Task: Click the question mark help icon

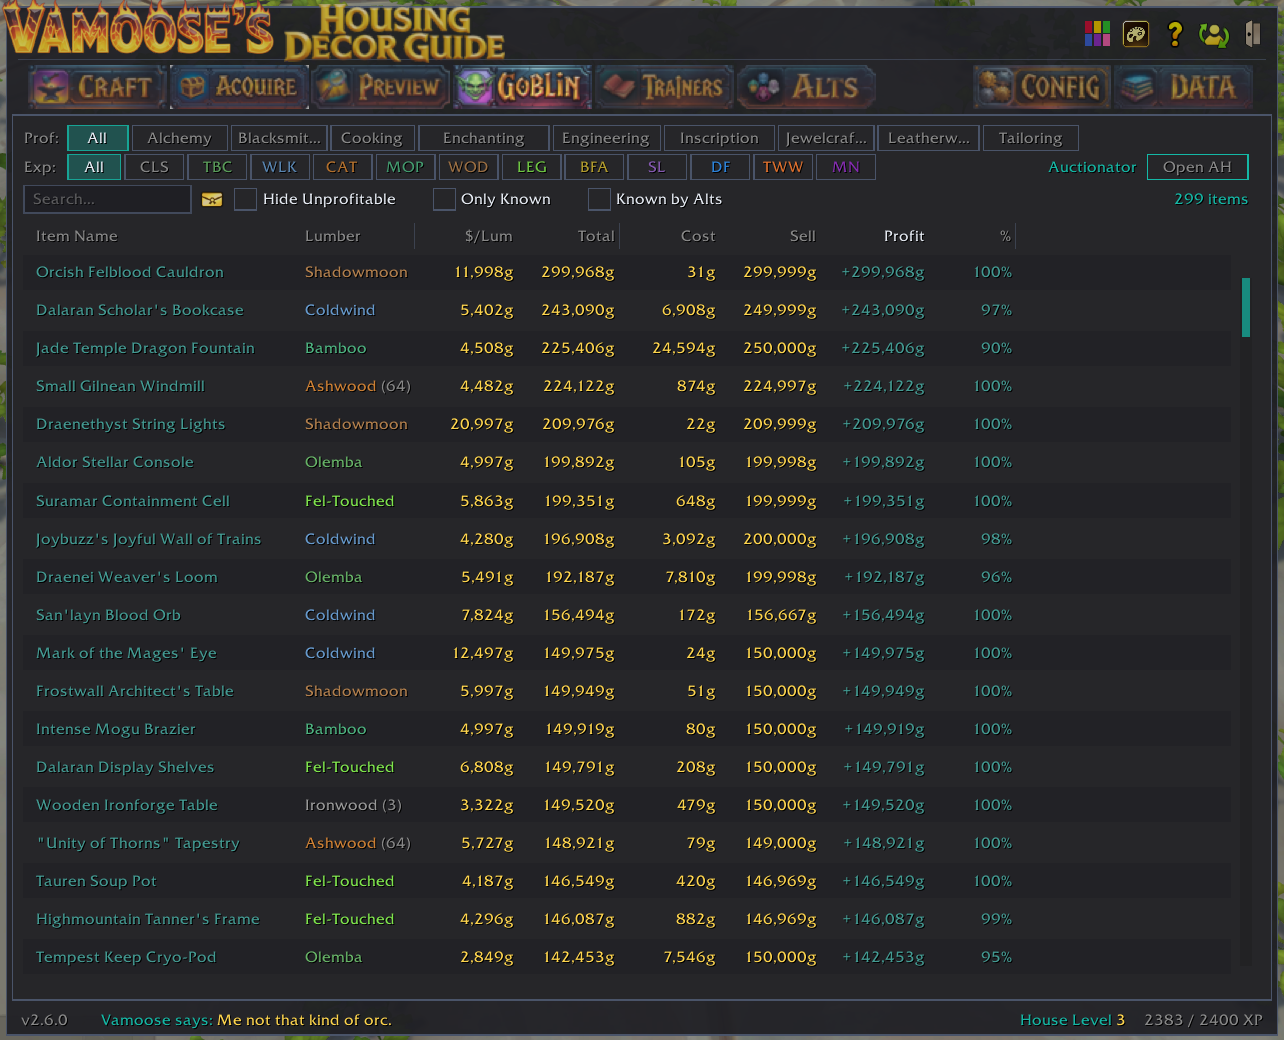Action: (x=1174, y=33)
